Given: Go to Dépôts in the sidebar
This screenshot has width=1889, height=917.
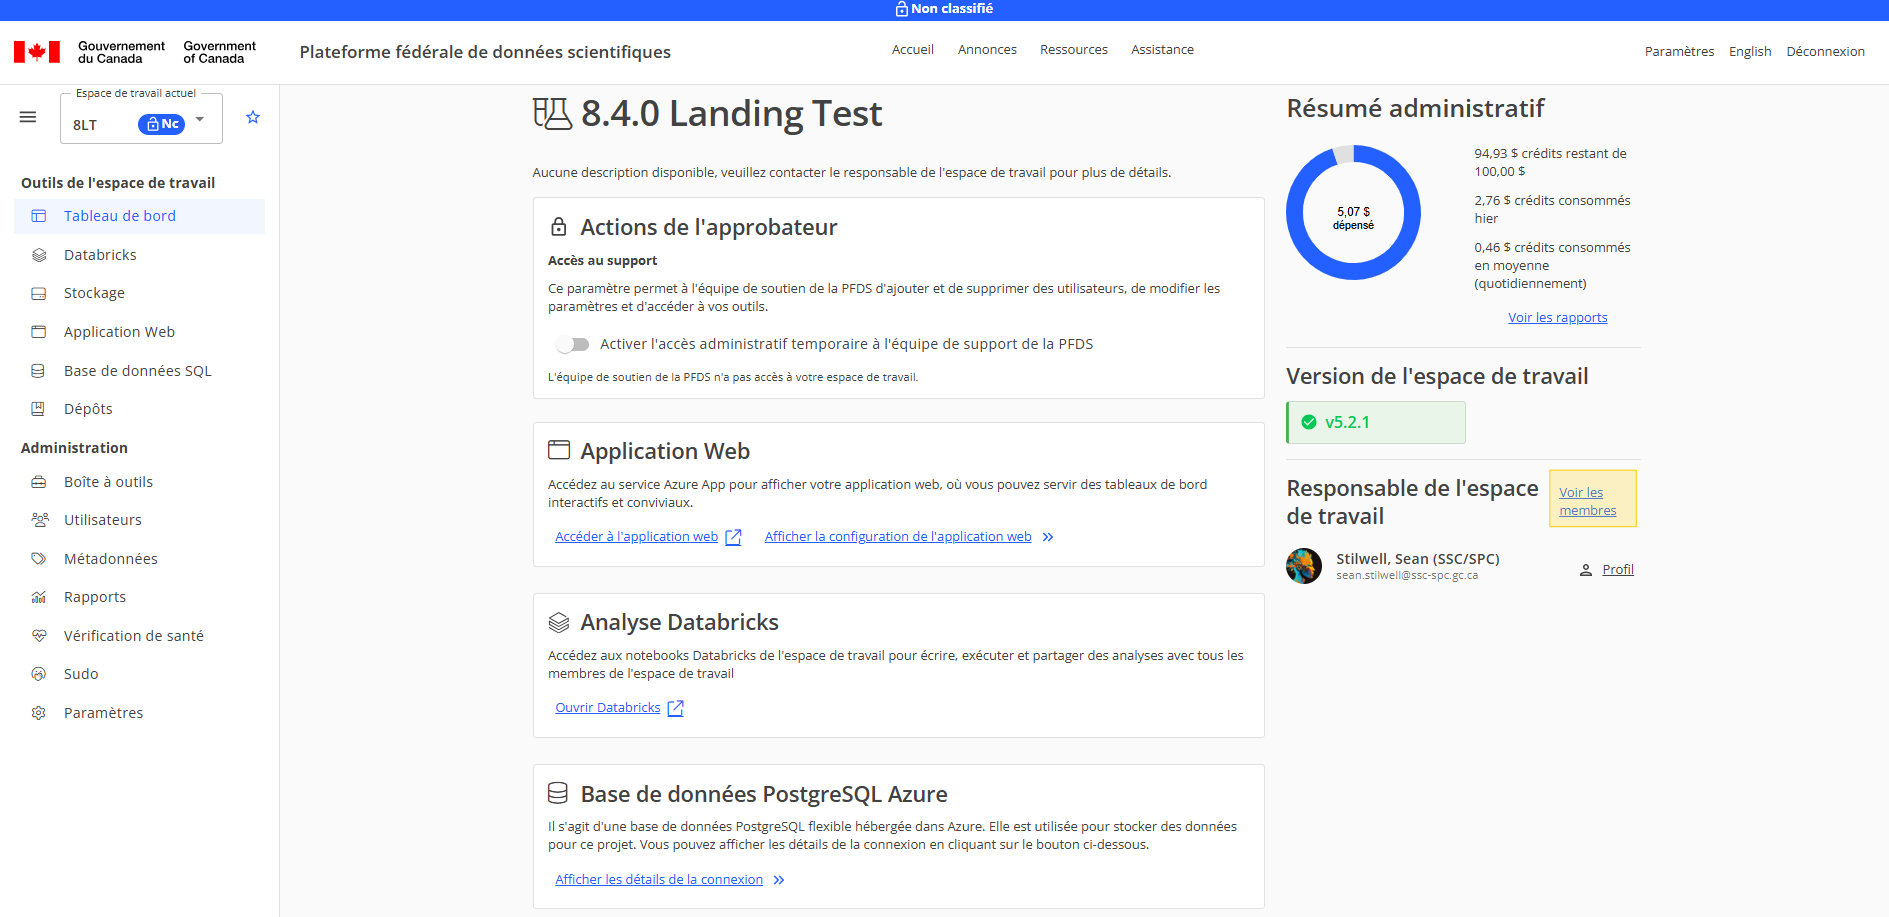Looking at the screenshot, I should 88,409.
